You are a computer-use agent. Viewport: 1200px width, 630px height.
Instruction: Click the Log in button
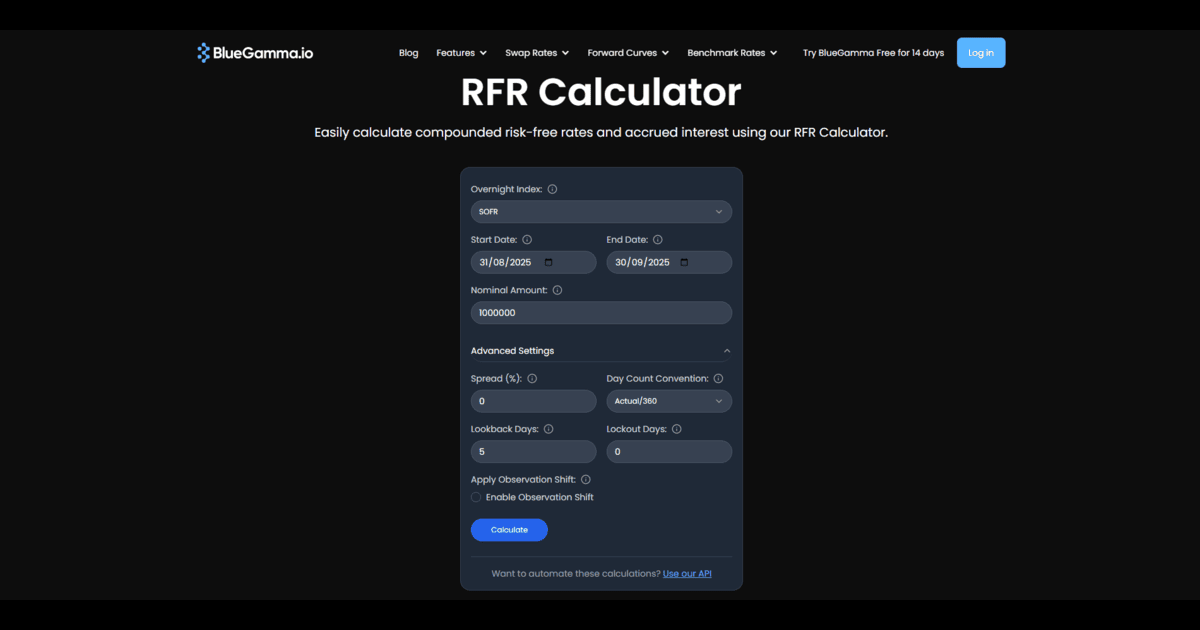tap(981, 53)
